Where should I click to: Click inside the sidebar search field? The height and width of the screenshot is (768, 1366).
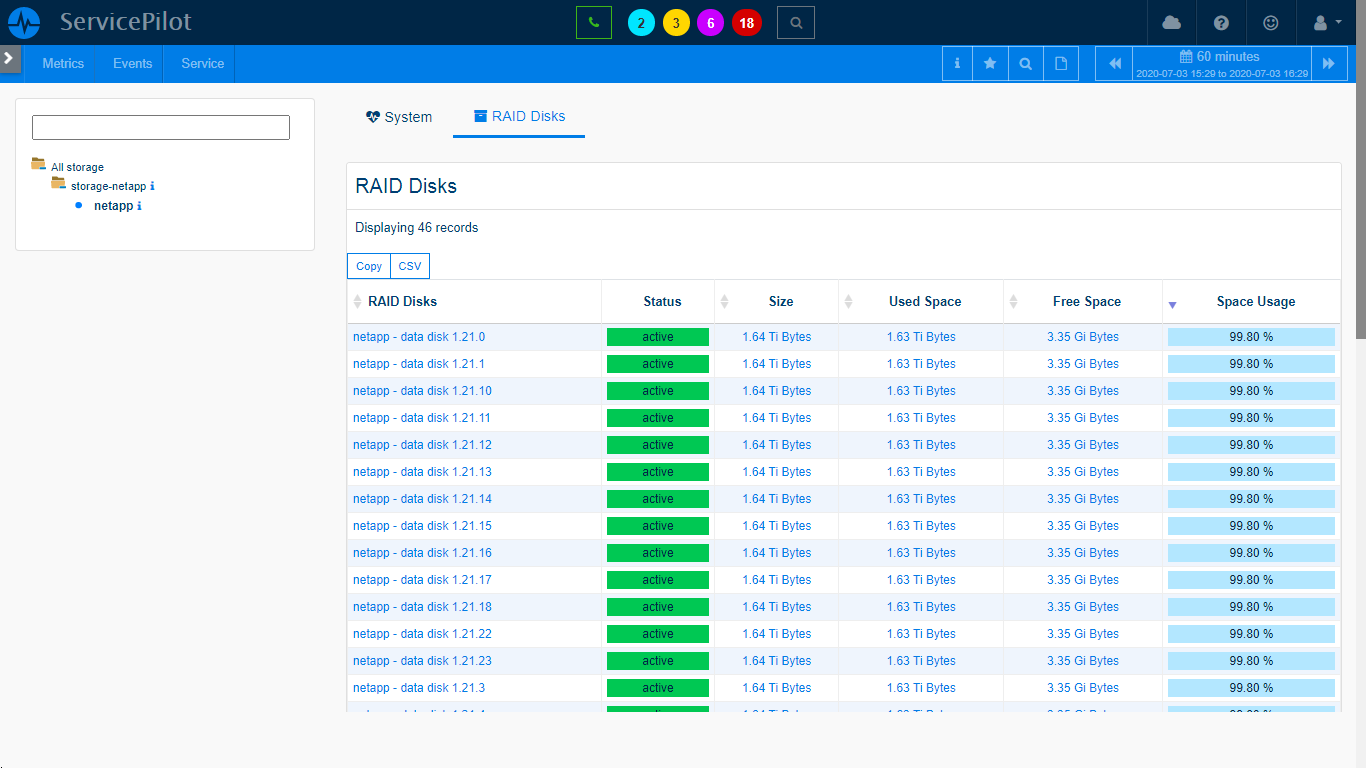[160, 127]
